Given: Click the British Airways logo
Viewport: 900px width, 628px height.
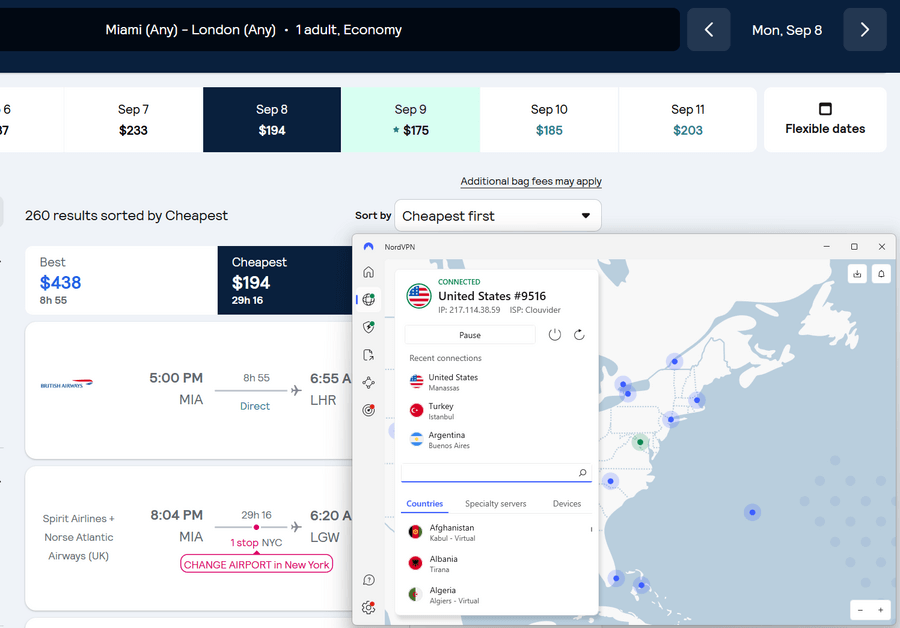Looking at the screenshot, I should point(67,383).
